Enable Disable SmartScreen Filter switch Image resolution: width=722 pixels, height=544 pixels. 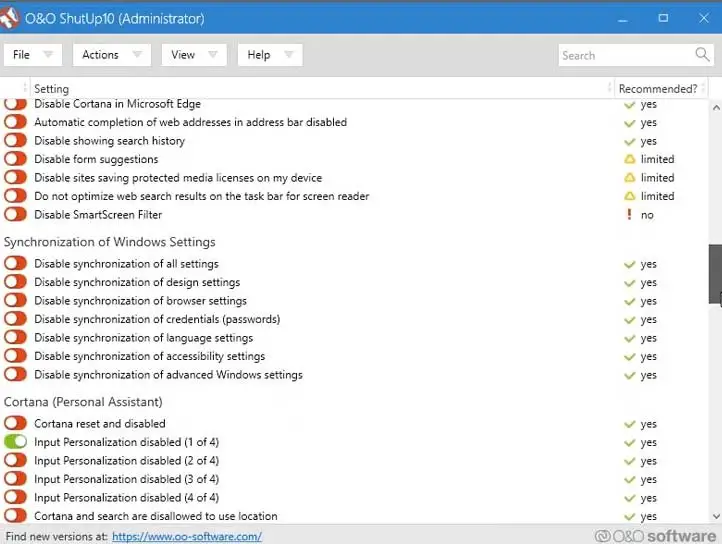tap(15, 215)
